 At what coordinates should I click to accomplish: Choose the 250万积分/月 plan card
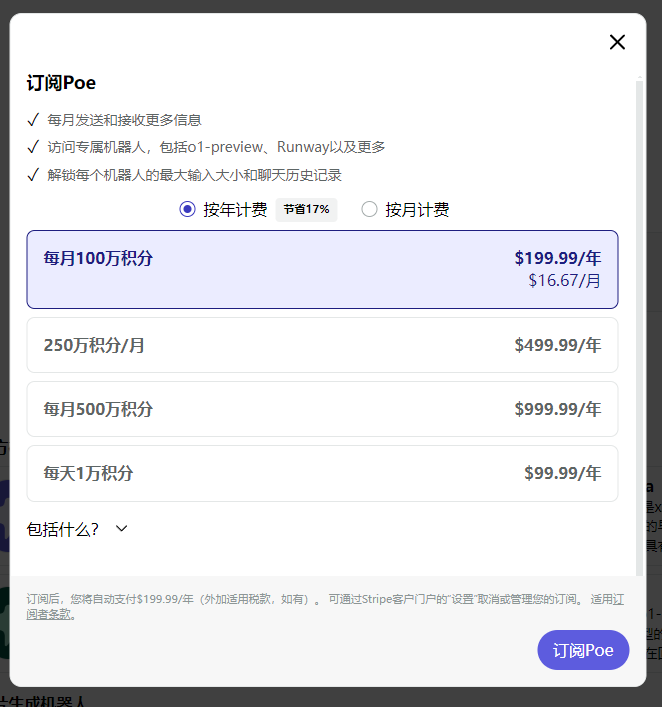322,345
